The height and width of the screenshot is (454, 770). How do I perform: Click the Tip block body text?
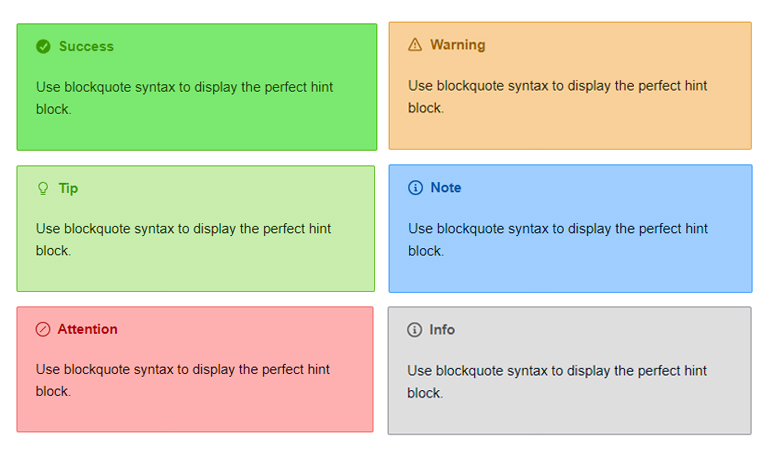pyautogui.click(x=184, y=229)
